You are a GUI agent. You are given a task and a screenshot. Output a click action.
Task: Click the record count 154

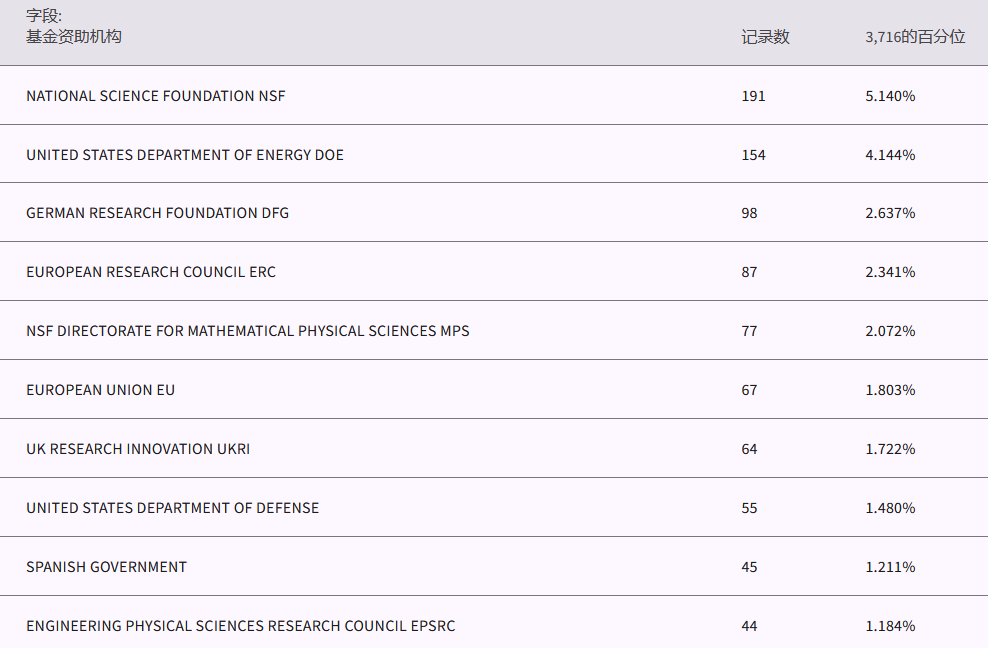pos(753,155)
